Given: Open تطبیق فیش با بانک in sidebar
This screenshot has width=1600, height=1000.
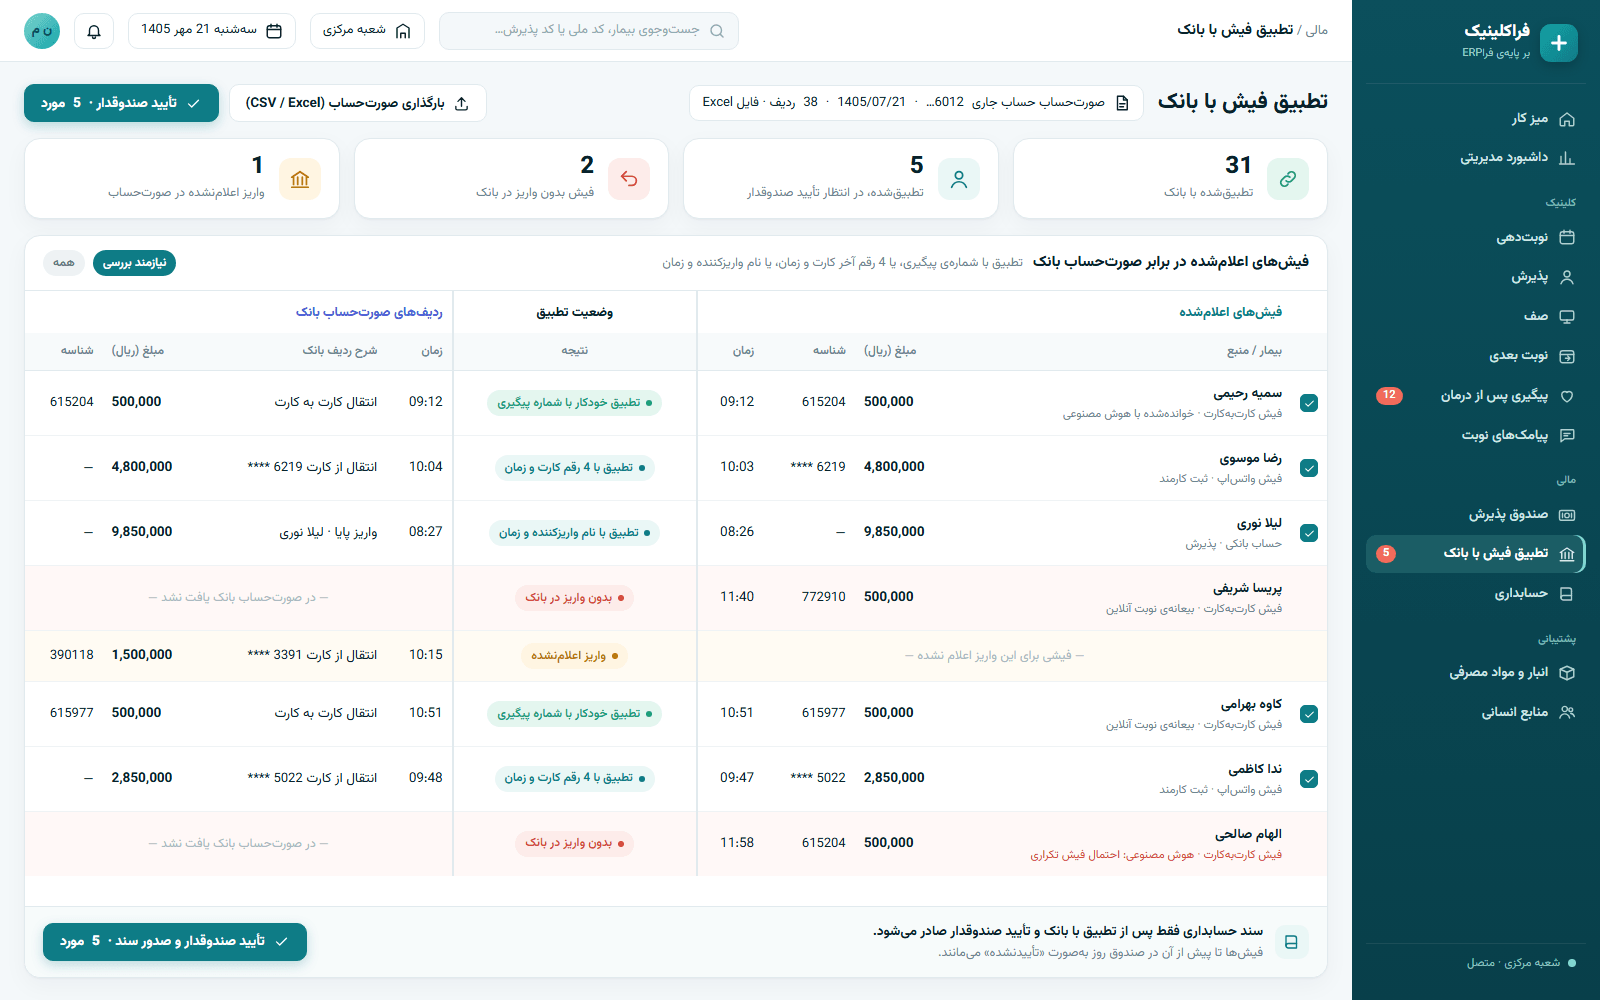Looking at the screenshot, I should [1475, 554].
